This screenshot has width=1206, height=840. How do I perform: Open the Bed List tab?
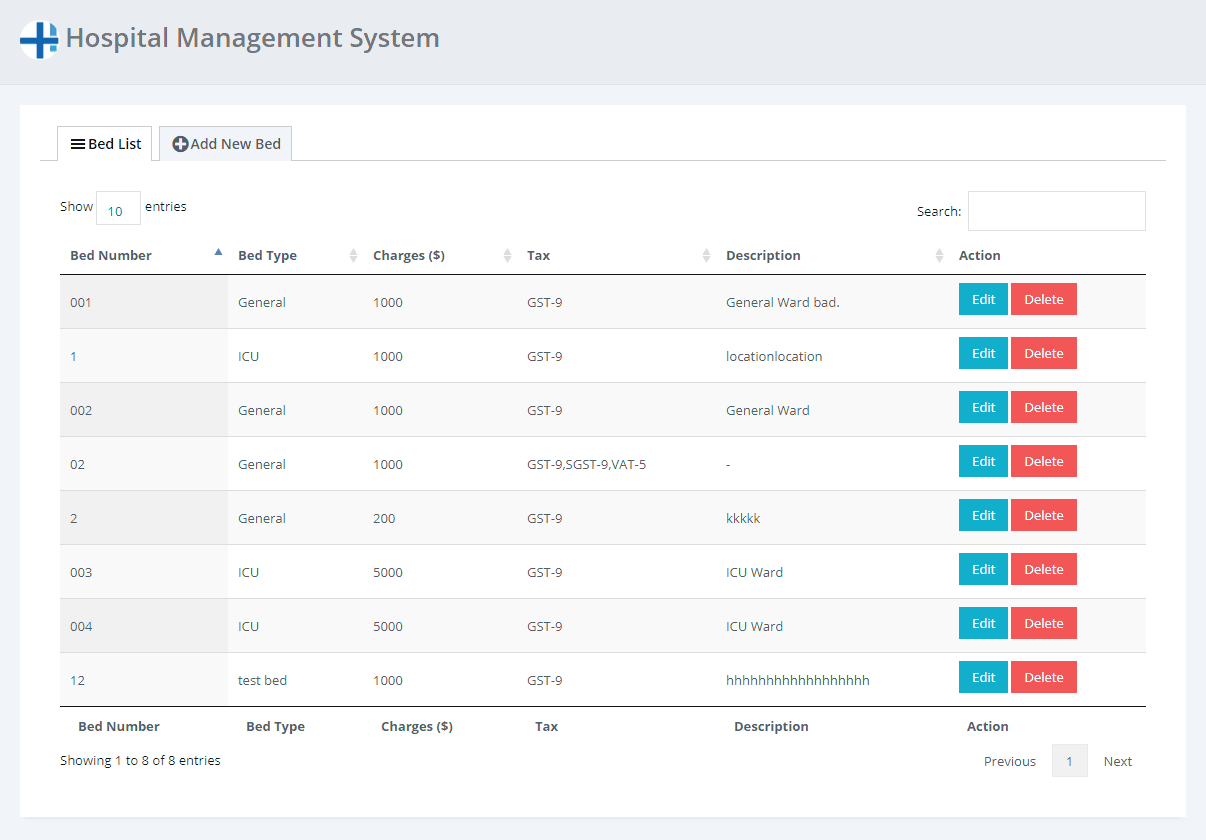105,144
